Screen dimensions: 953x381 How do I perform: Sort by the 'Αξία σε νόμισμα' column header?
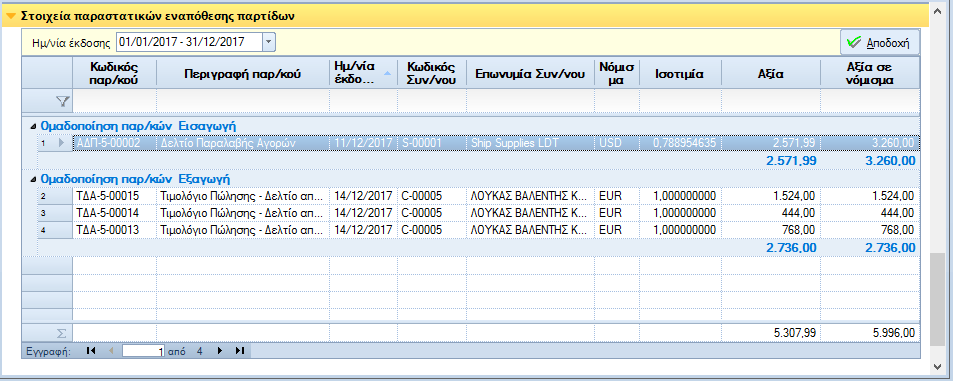click(870, 73)
